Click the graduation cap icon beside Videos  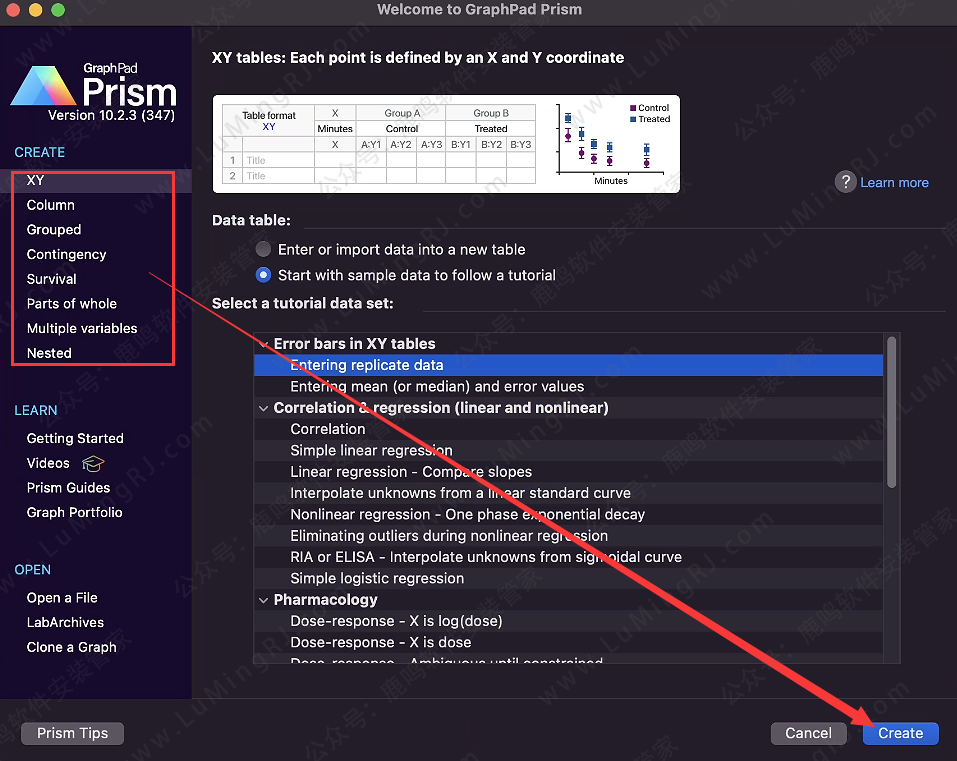click(x=93, y=464)
